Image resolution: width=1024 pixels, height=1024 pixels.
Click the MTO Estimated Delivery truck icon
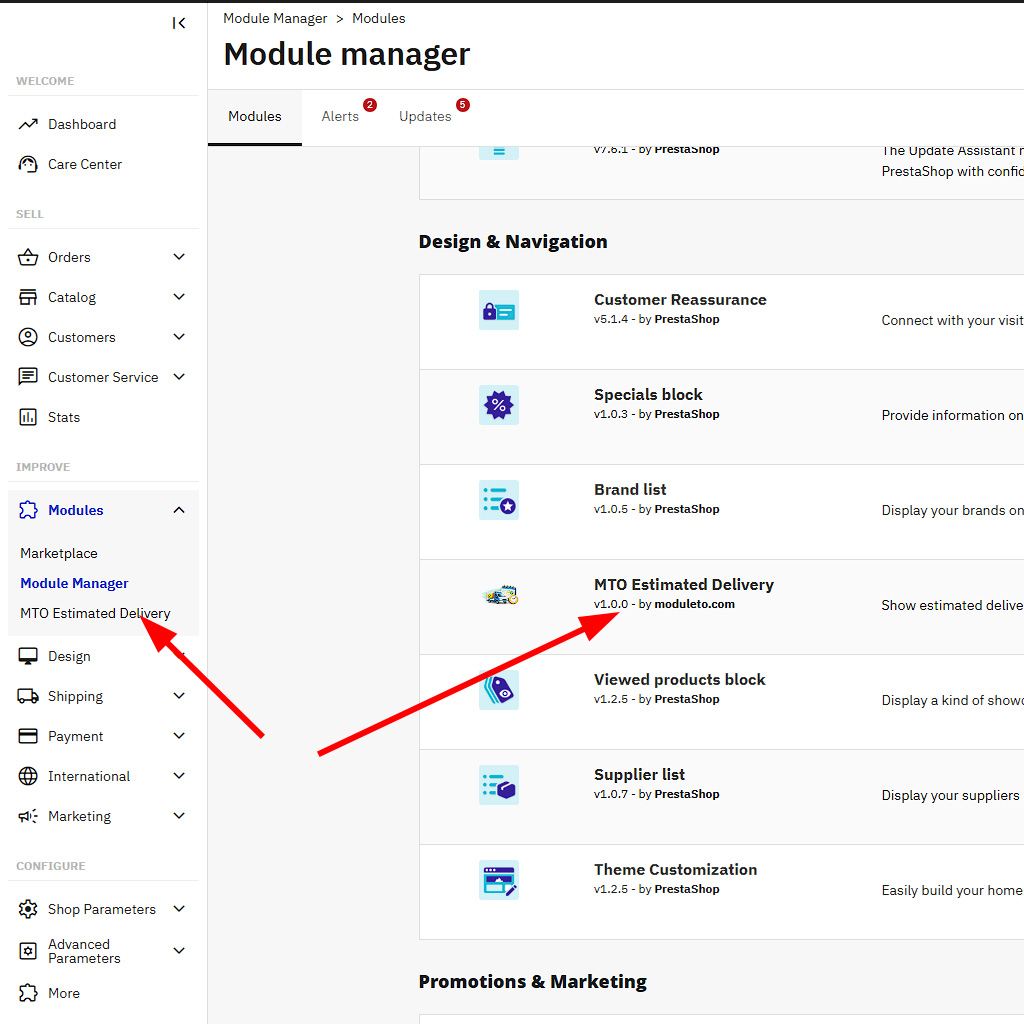[x=499, y=596]
